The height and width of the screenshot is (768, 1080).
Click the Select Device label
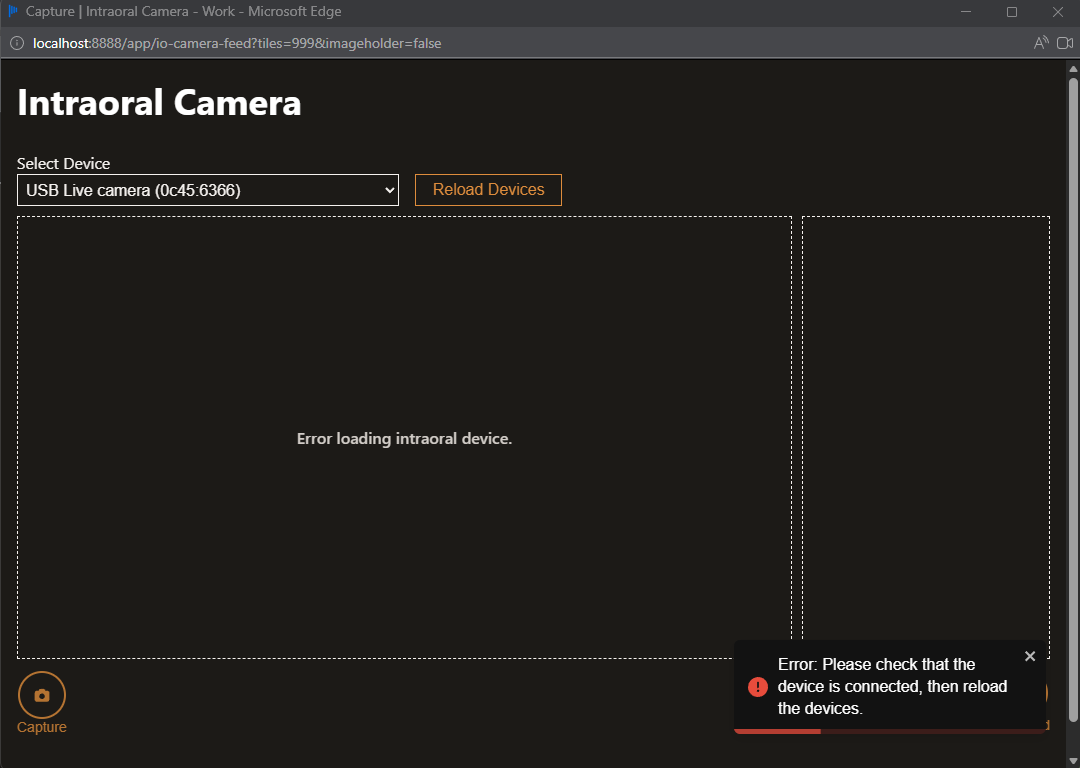[x=63, y=163]
